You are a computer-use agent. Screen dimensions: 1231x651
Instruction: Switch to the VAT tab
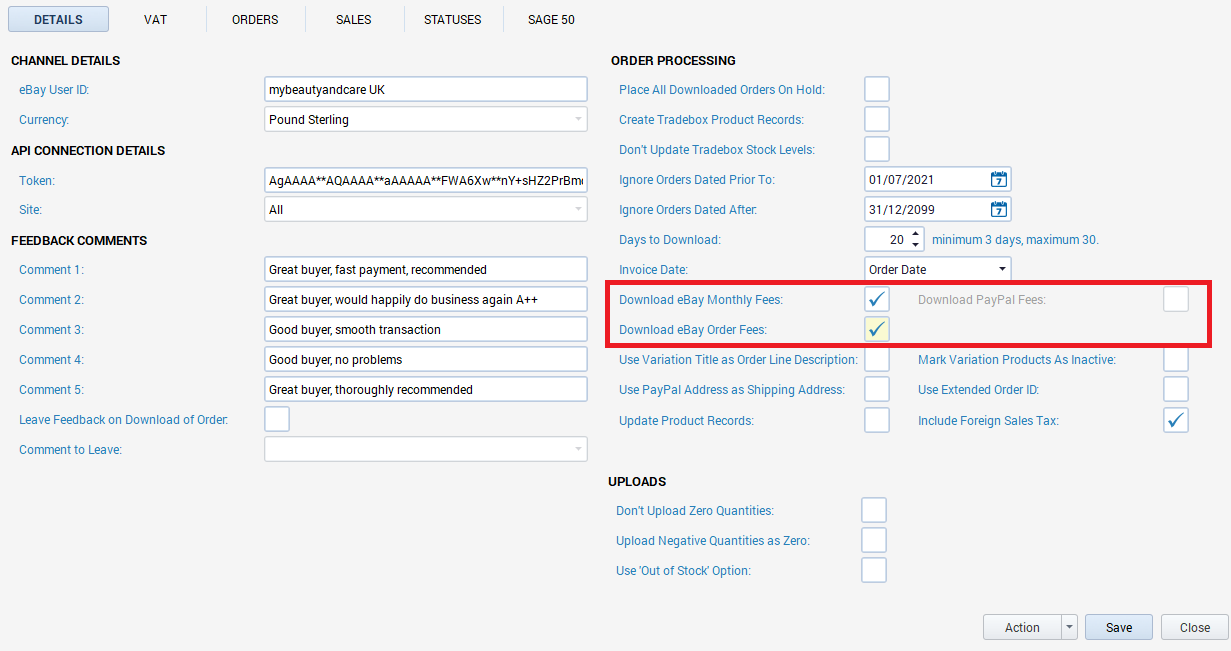(155, 19)
